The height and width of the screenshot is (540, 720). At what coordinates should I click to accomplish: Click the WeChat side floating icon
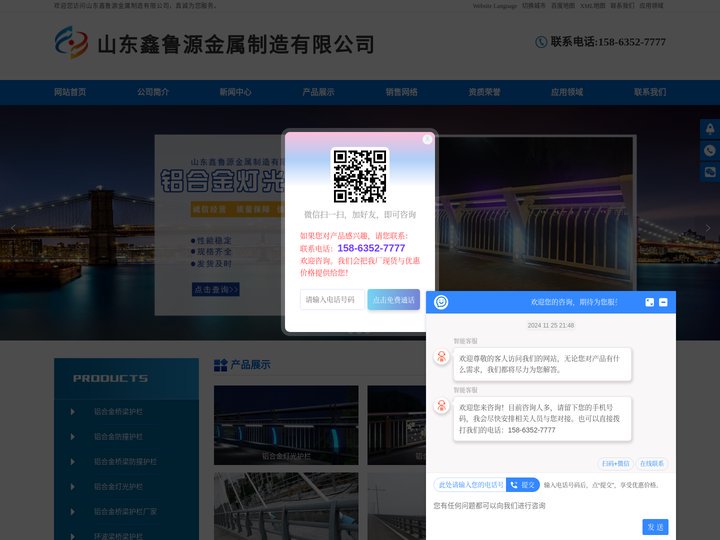[710, 172]
